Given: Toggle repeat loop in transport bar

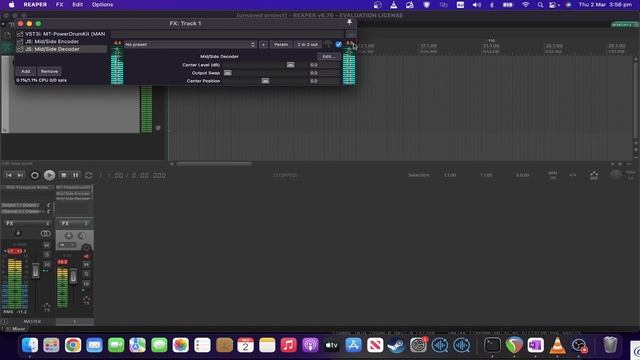Looking at the screenshot, I should click(88, 175).
